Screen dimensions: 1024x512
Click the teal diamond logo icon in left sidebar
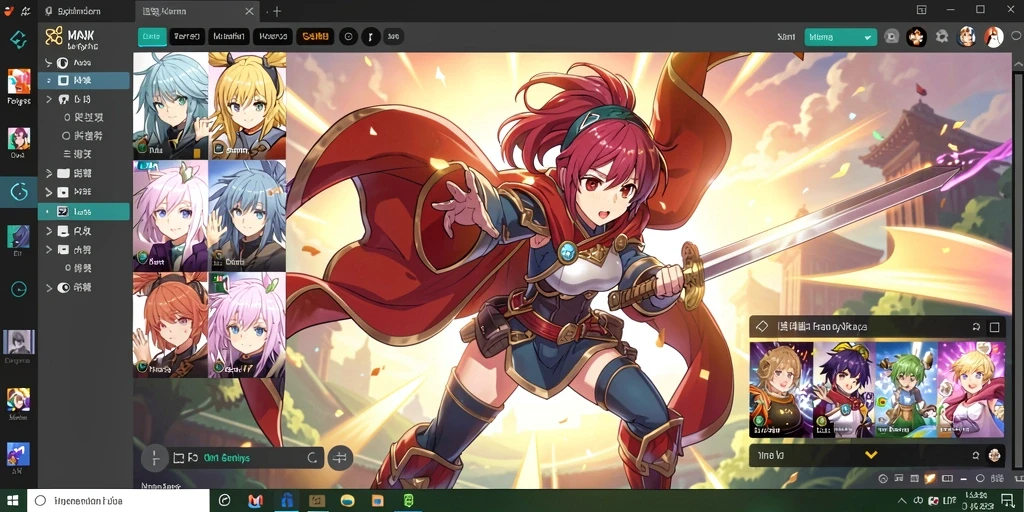[18, 40]
